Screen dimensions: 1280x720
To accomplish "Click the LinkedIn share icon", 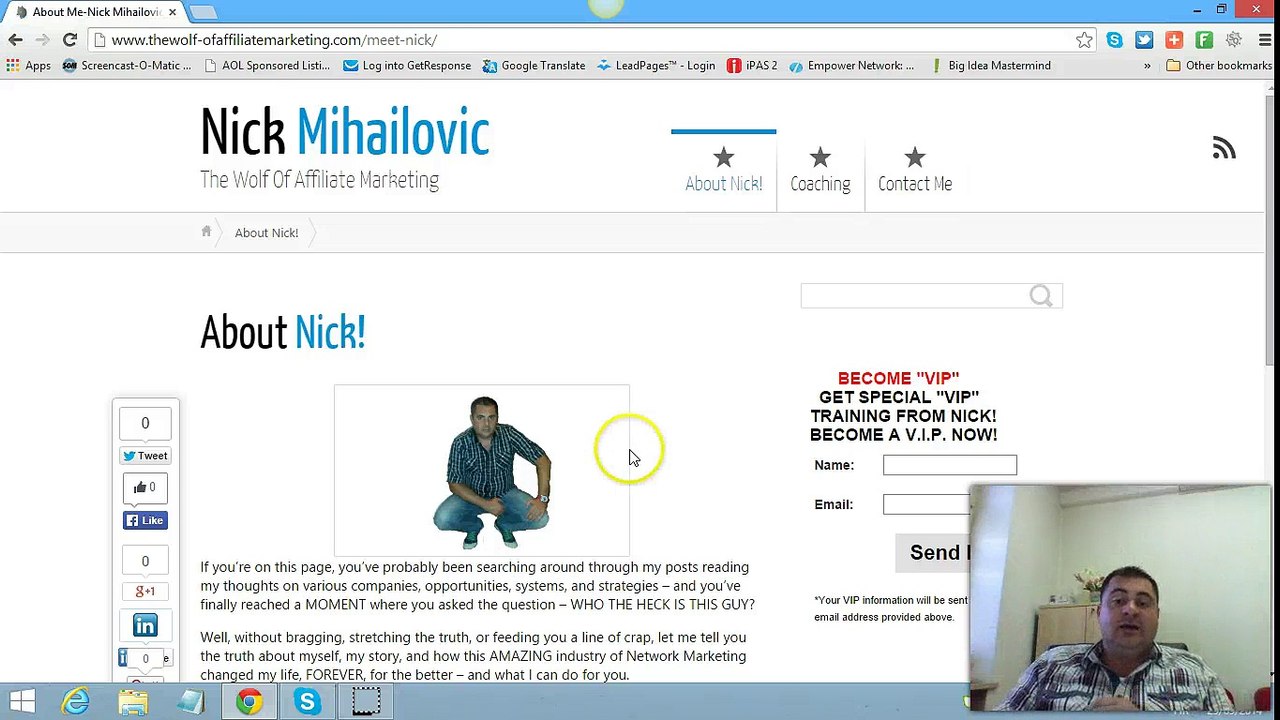I will point(145,626).
